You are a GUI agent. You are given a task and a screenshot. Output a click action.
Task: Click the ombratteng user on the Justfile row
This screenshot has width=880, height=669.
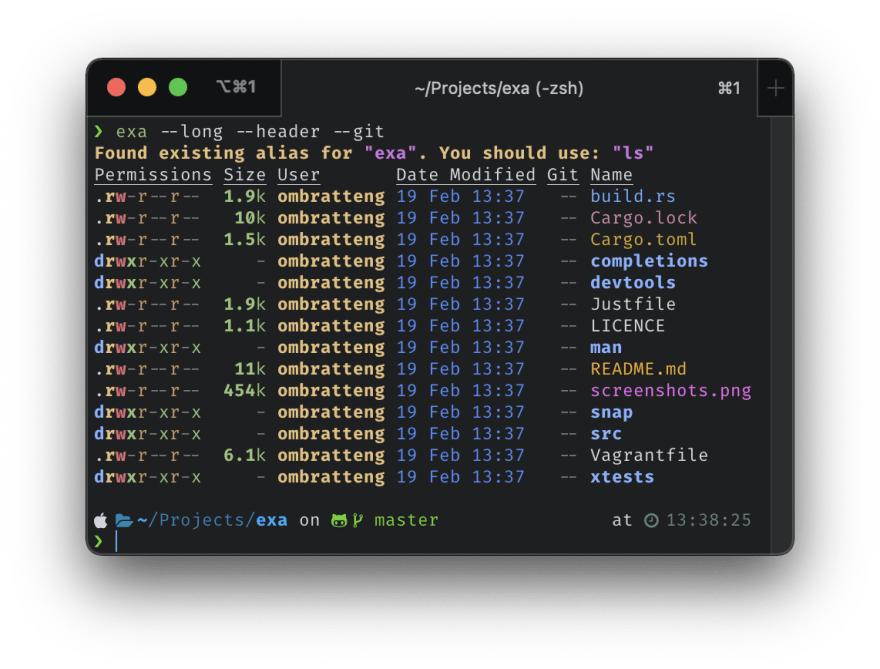[331, 305]
